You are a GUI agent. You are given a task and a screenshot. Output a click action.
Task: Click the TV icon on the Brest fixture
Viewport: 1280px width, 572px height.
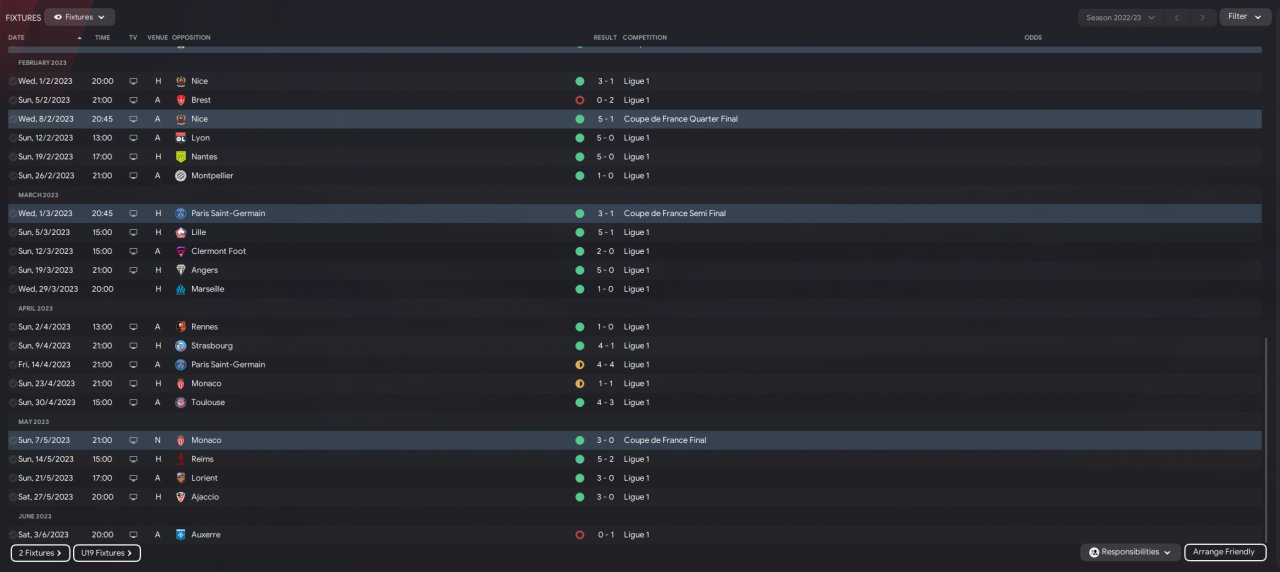coord(133,100)
